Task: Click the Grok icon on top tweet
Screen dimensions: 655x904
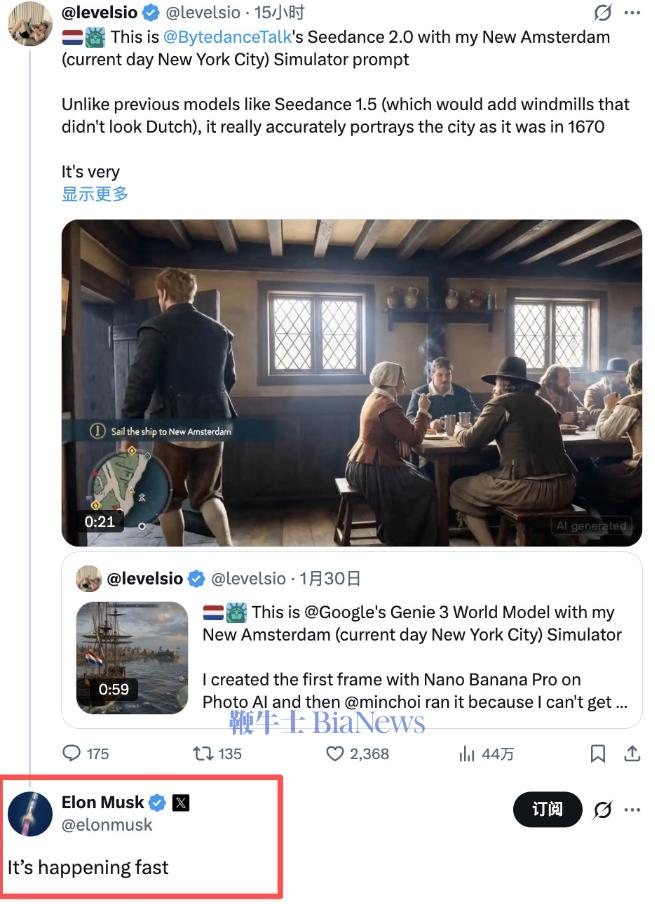Action: (x=602, y=13)
